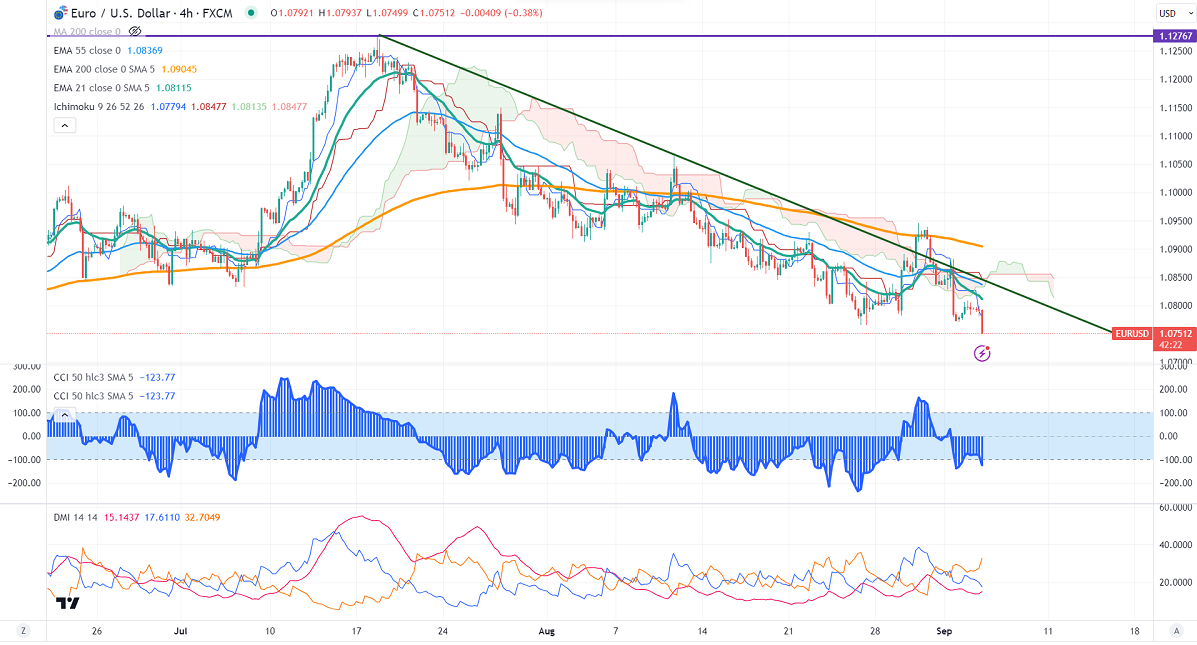Select the Ichimoku 9 26 52 26 legend
1197x645 pixels.
coord(98,107)
